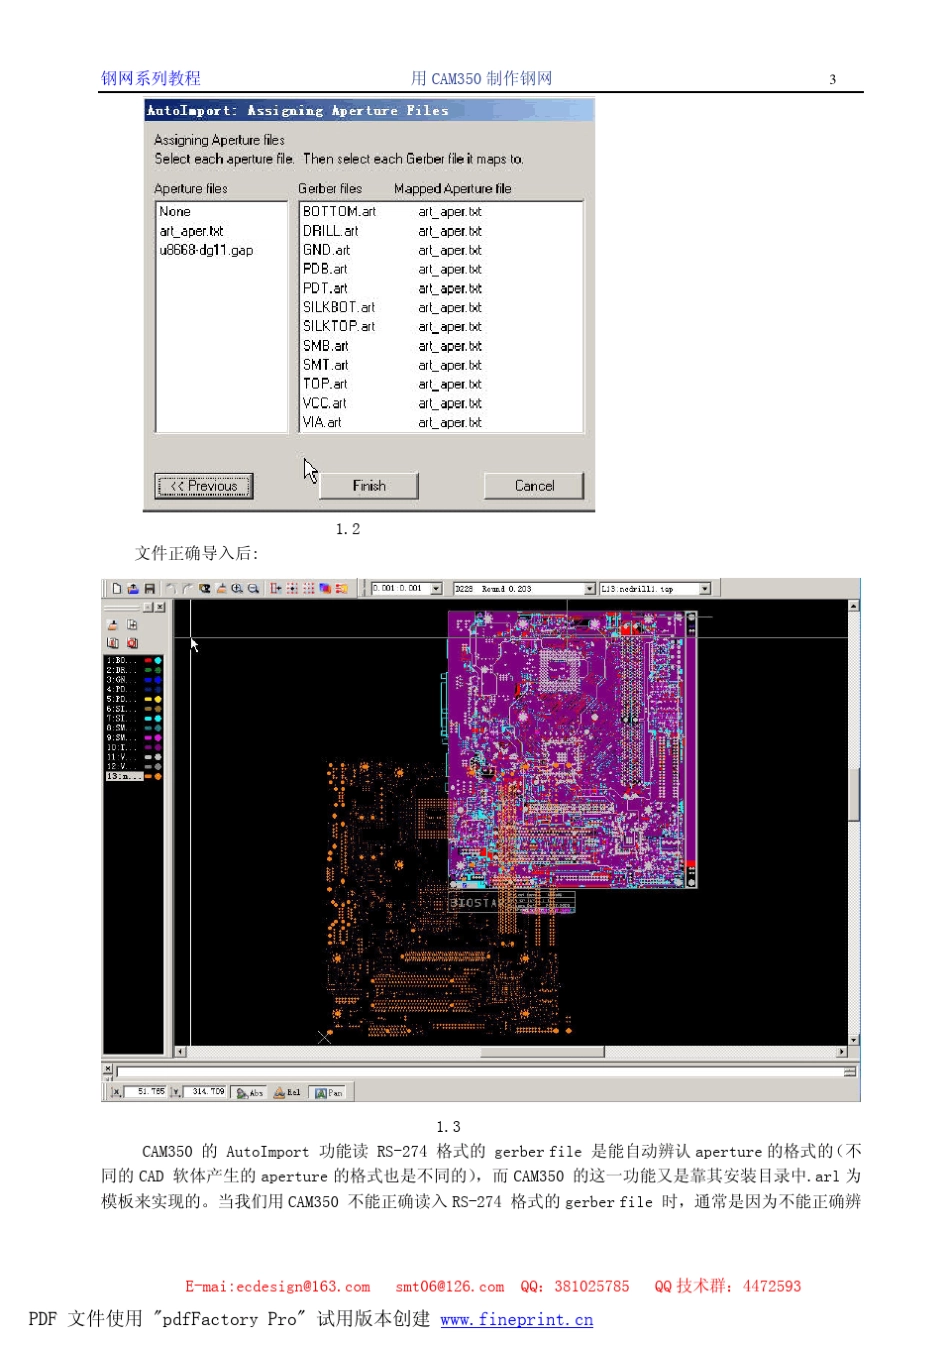The height and width of the screenshot is (1345, 950).
Task: Select SILKBOT.art in Gerber files list
Action: pyautogui.click(x=339, y=307)
